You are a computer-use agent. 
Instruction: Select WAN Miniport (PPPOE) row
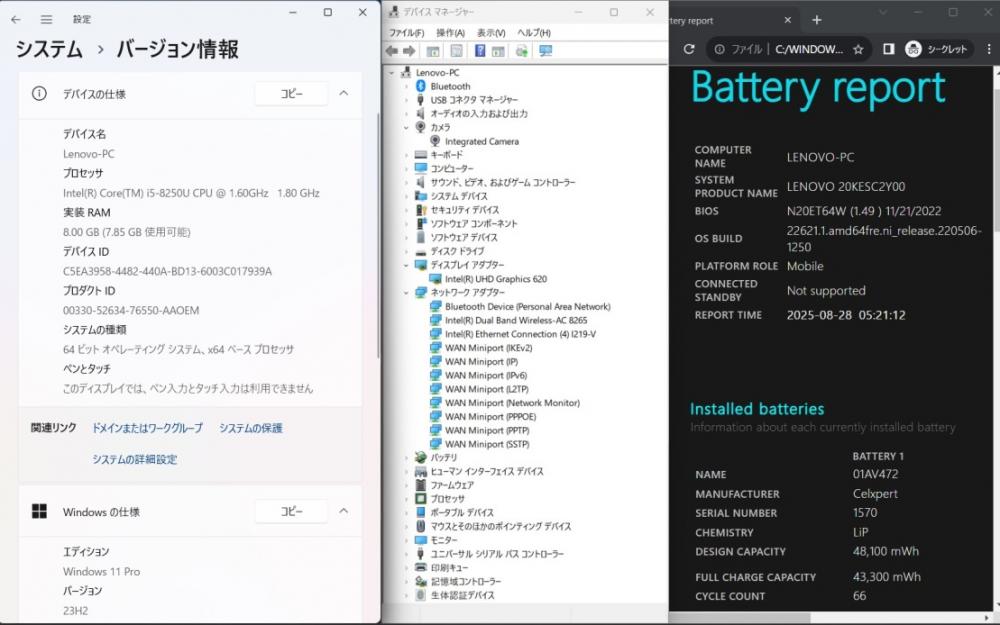tap(490, 416)
